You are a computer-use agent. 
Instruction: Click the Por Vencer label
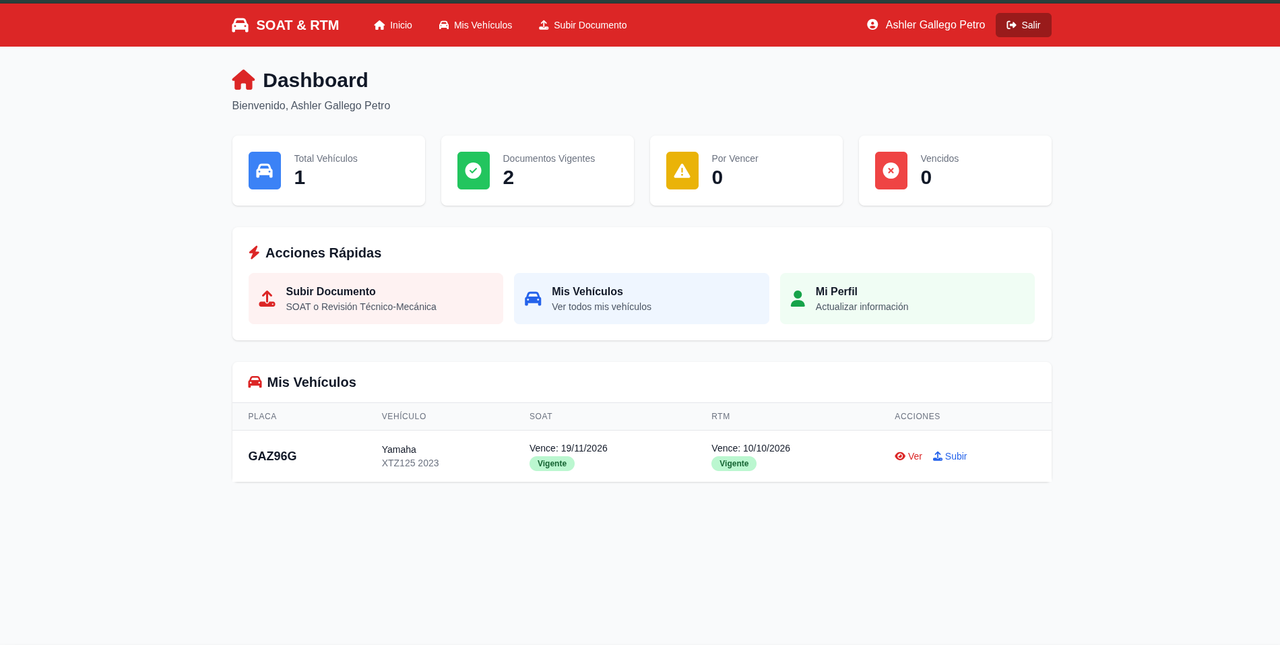click(x=735, y=158)
